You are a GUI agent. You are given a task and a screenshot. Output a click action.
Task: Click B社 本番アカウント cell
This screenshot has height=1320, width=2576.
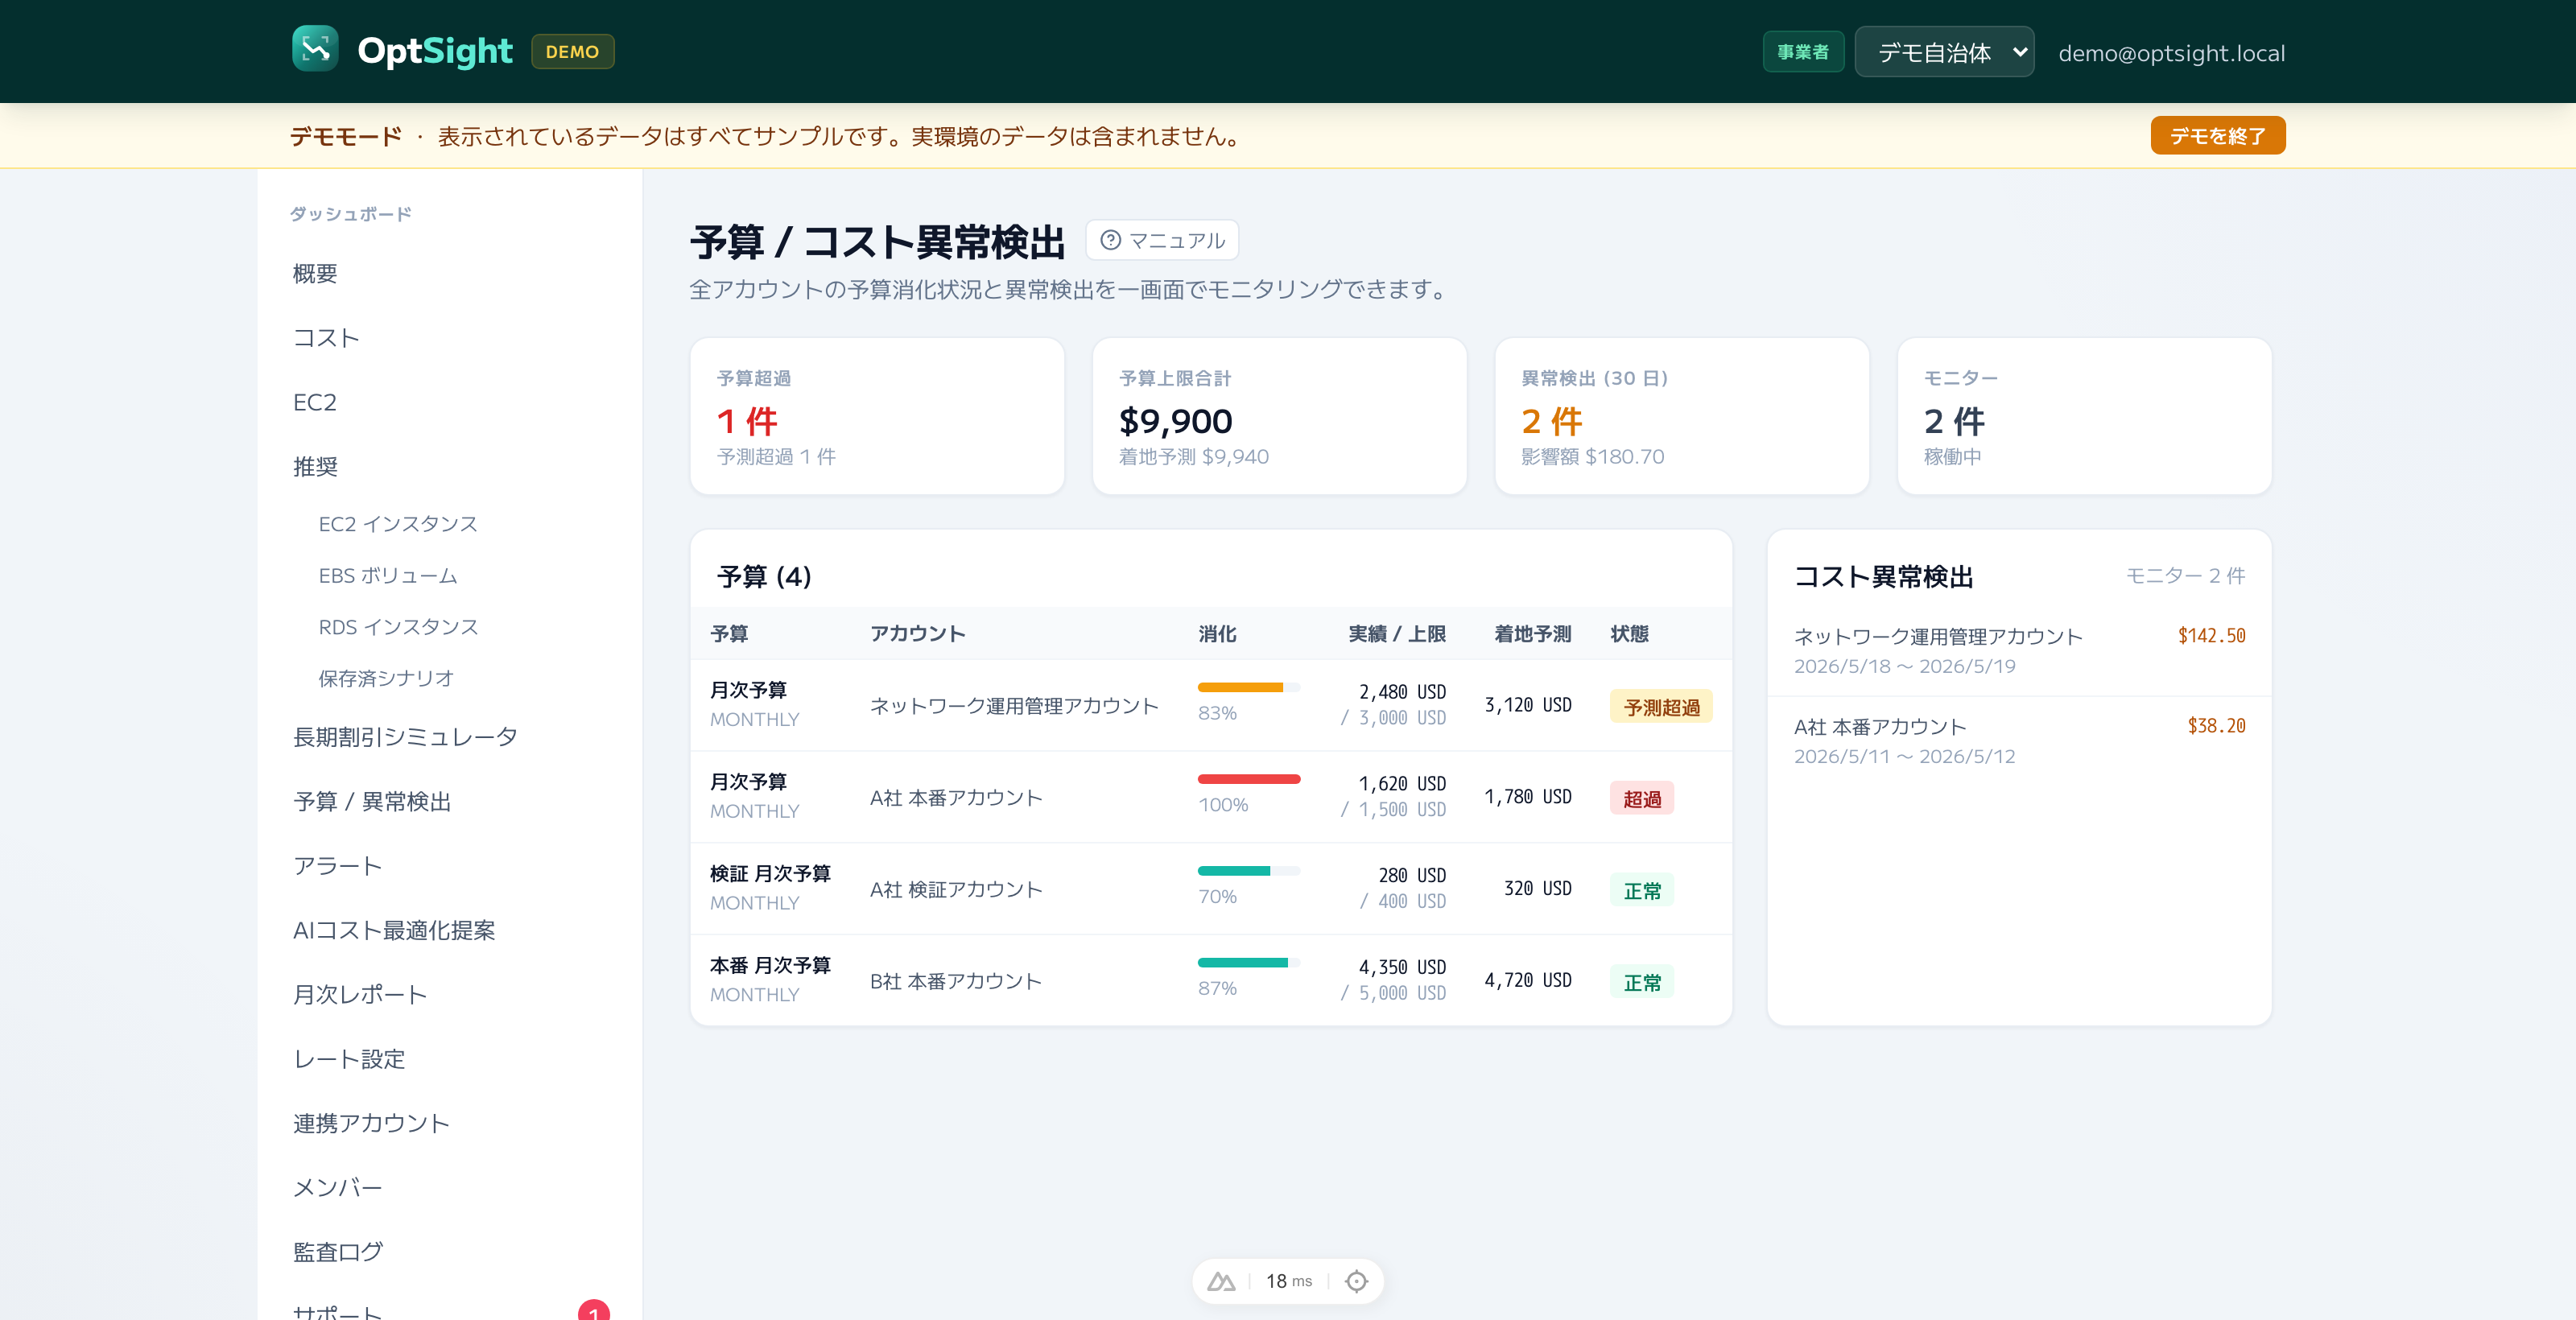[x=956, y=981]
